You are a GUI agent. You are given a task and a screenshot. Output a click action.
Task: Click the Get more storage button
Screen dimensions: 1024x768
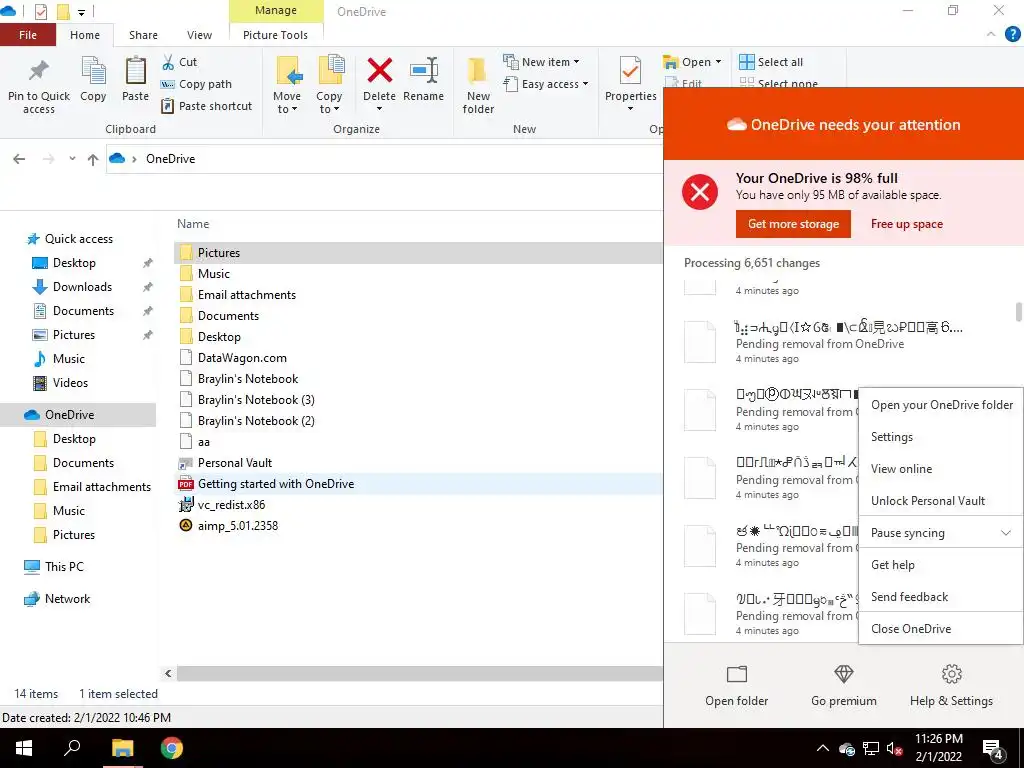pos(793,224)
